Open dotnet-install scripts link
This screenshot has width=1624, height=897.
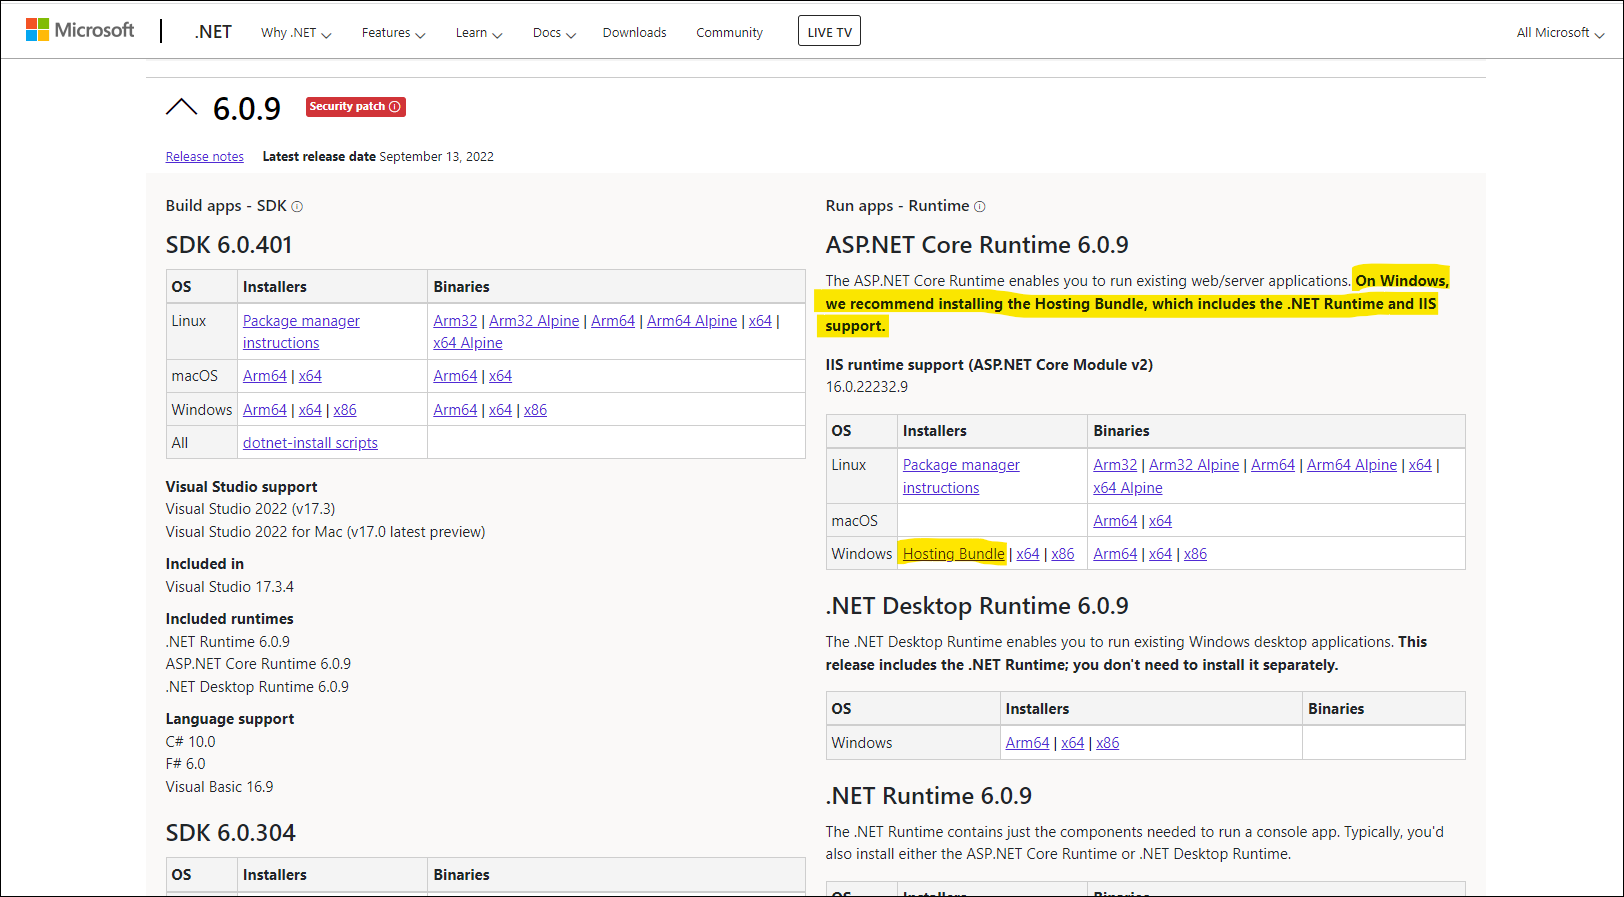click(310, 443)
